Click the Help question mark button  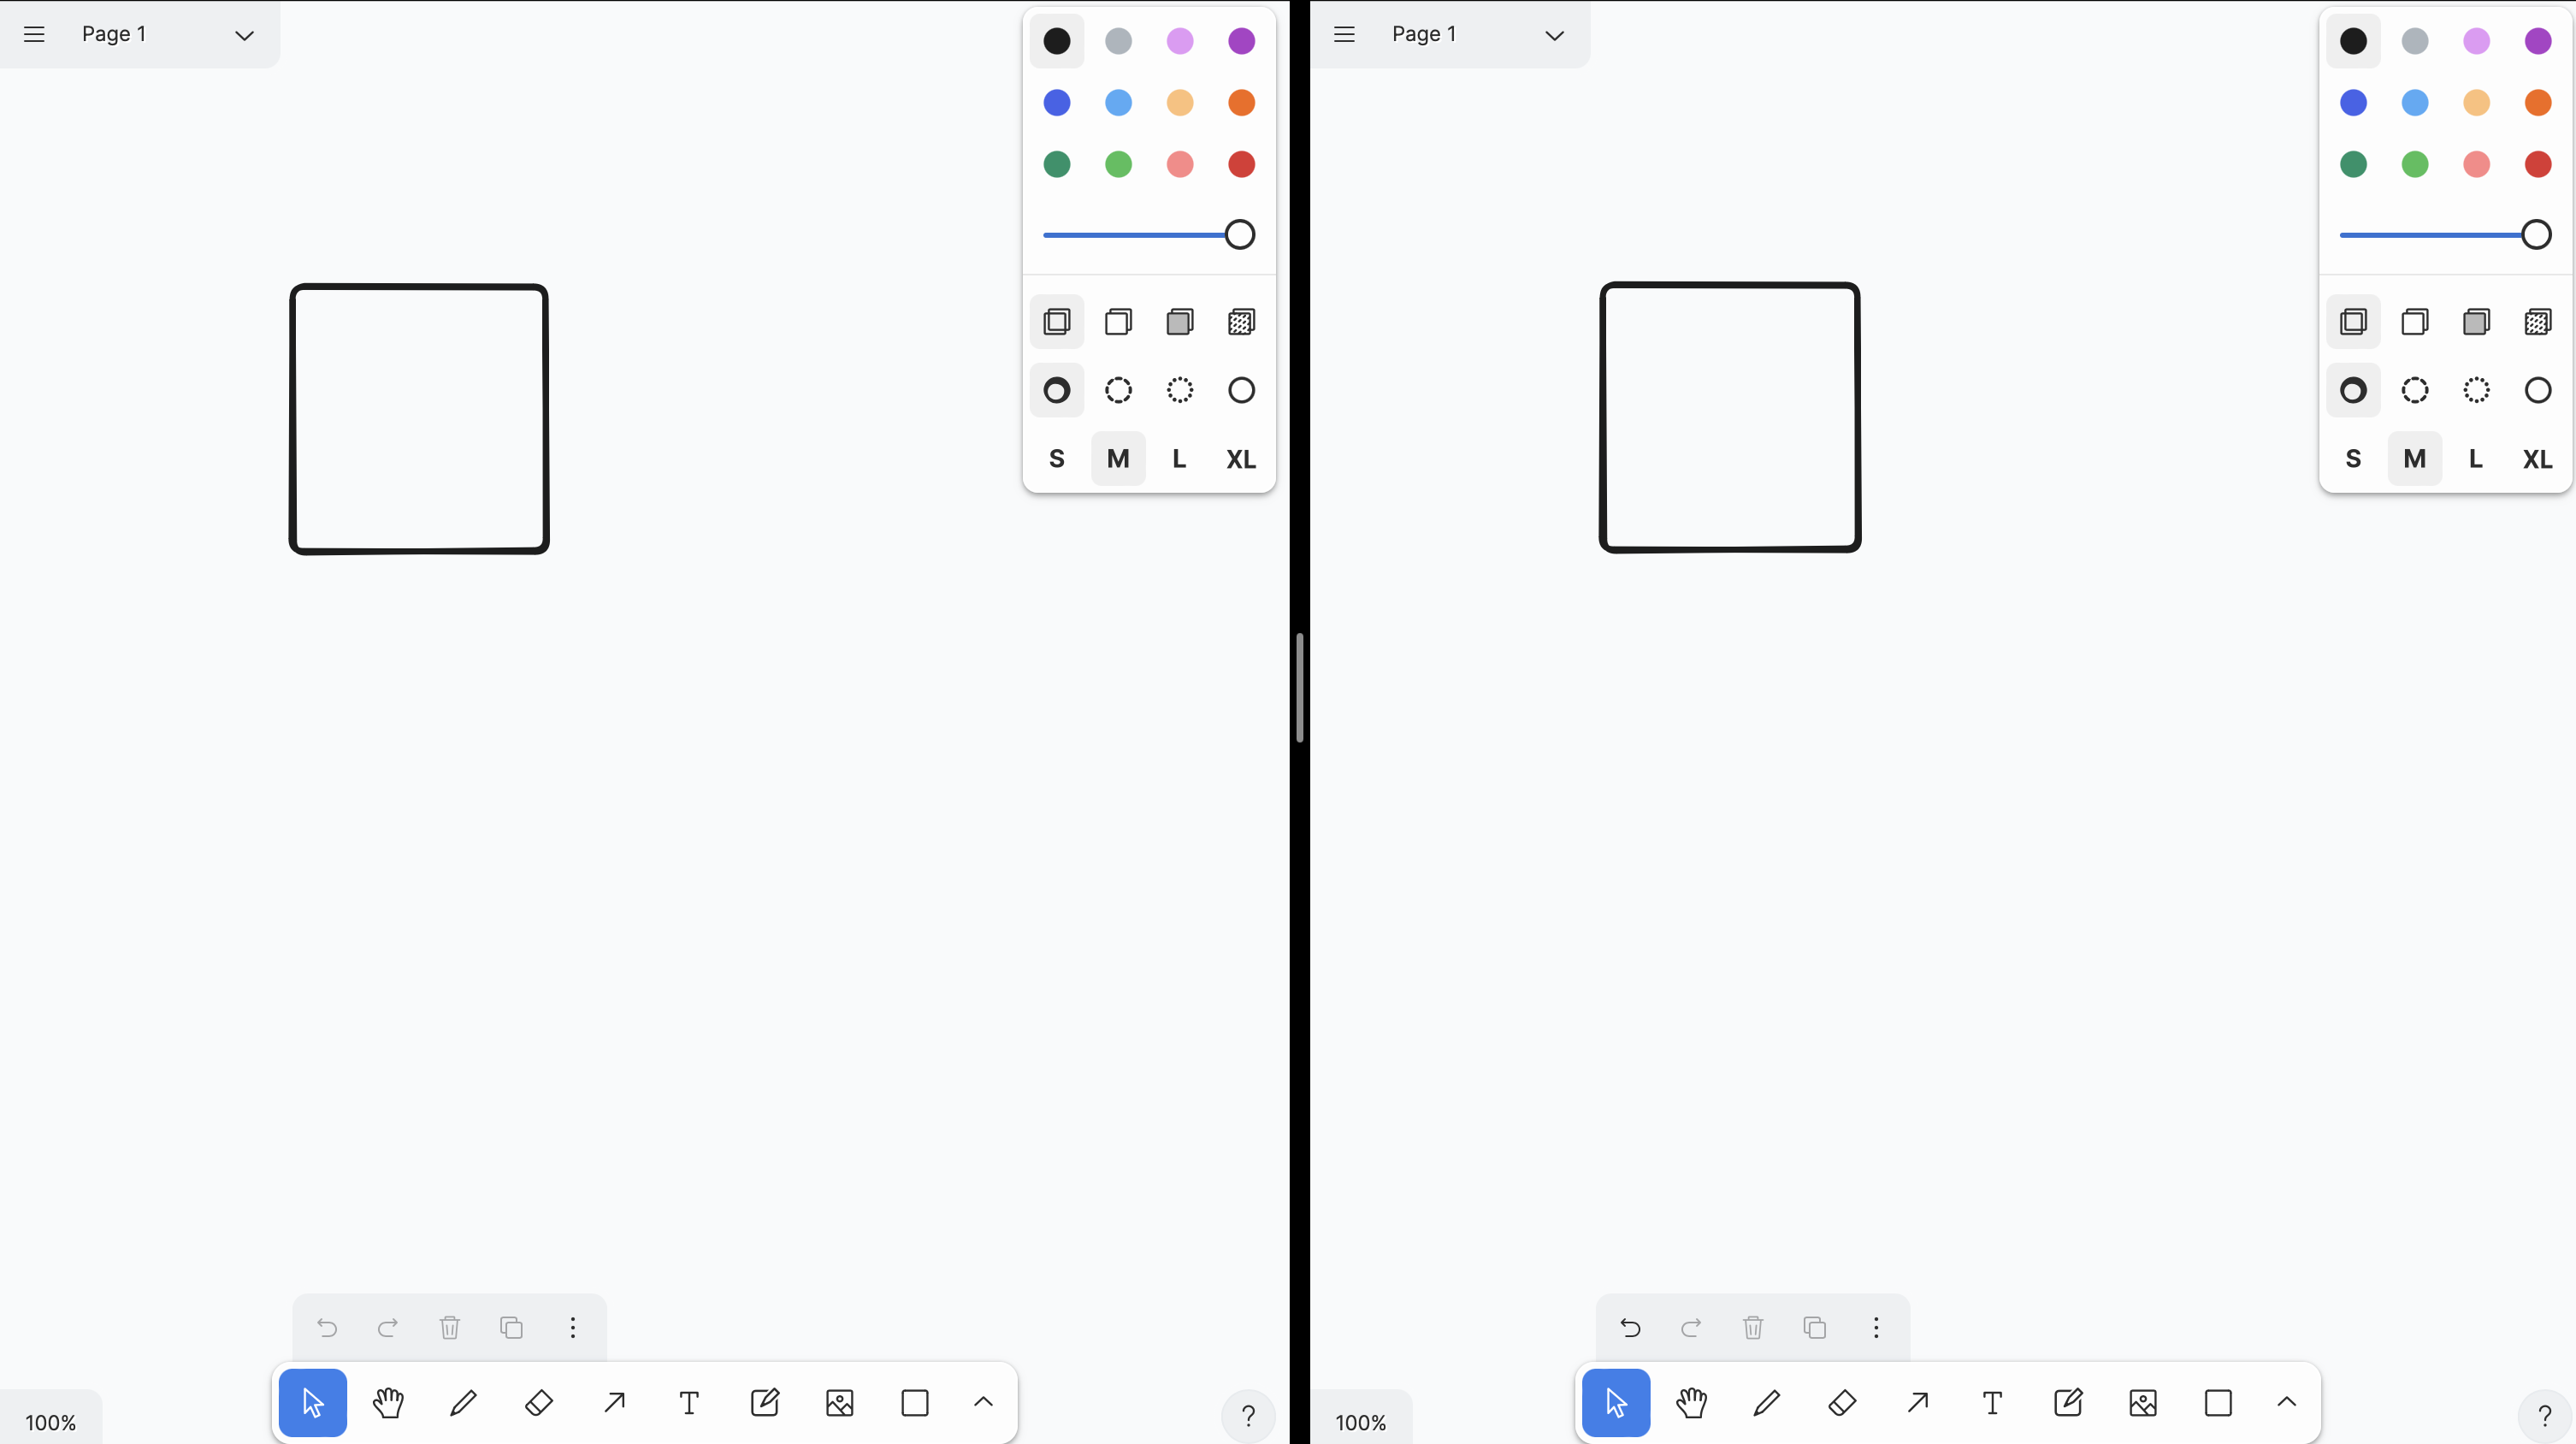[x=1249, y=1416]
